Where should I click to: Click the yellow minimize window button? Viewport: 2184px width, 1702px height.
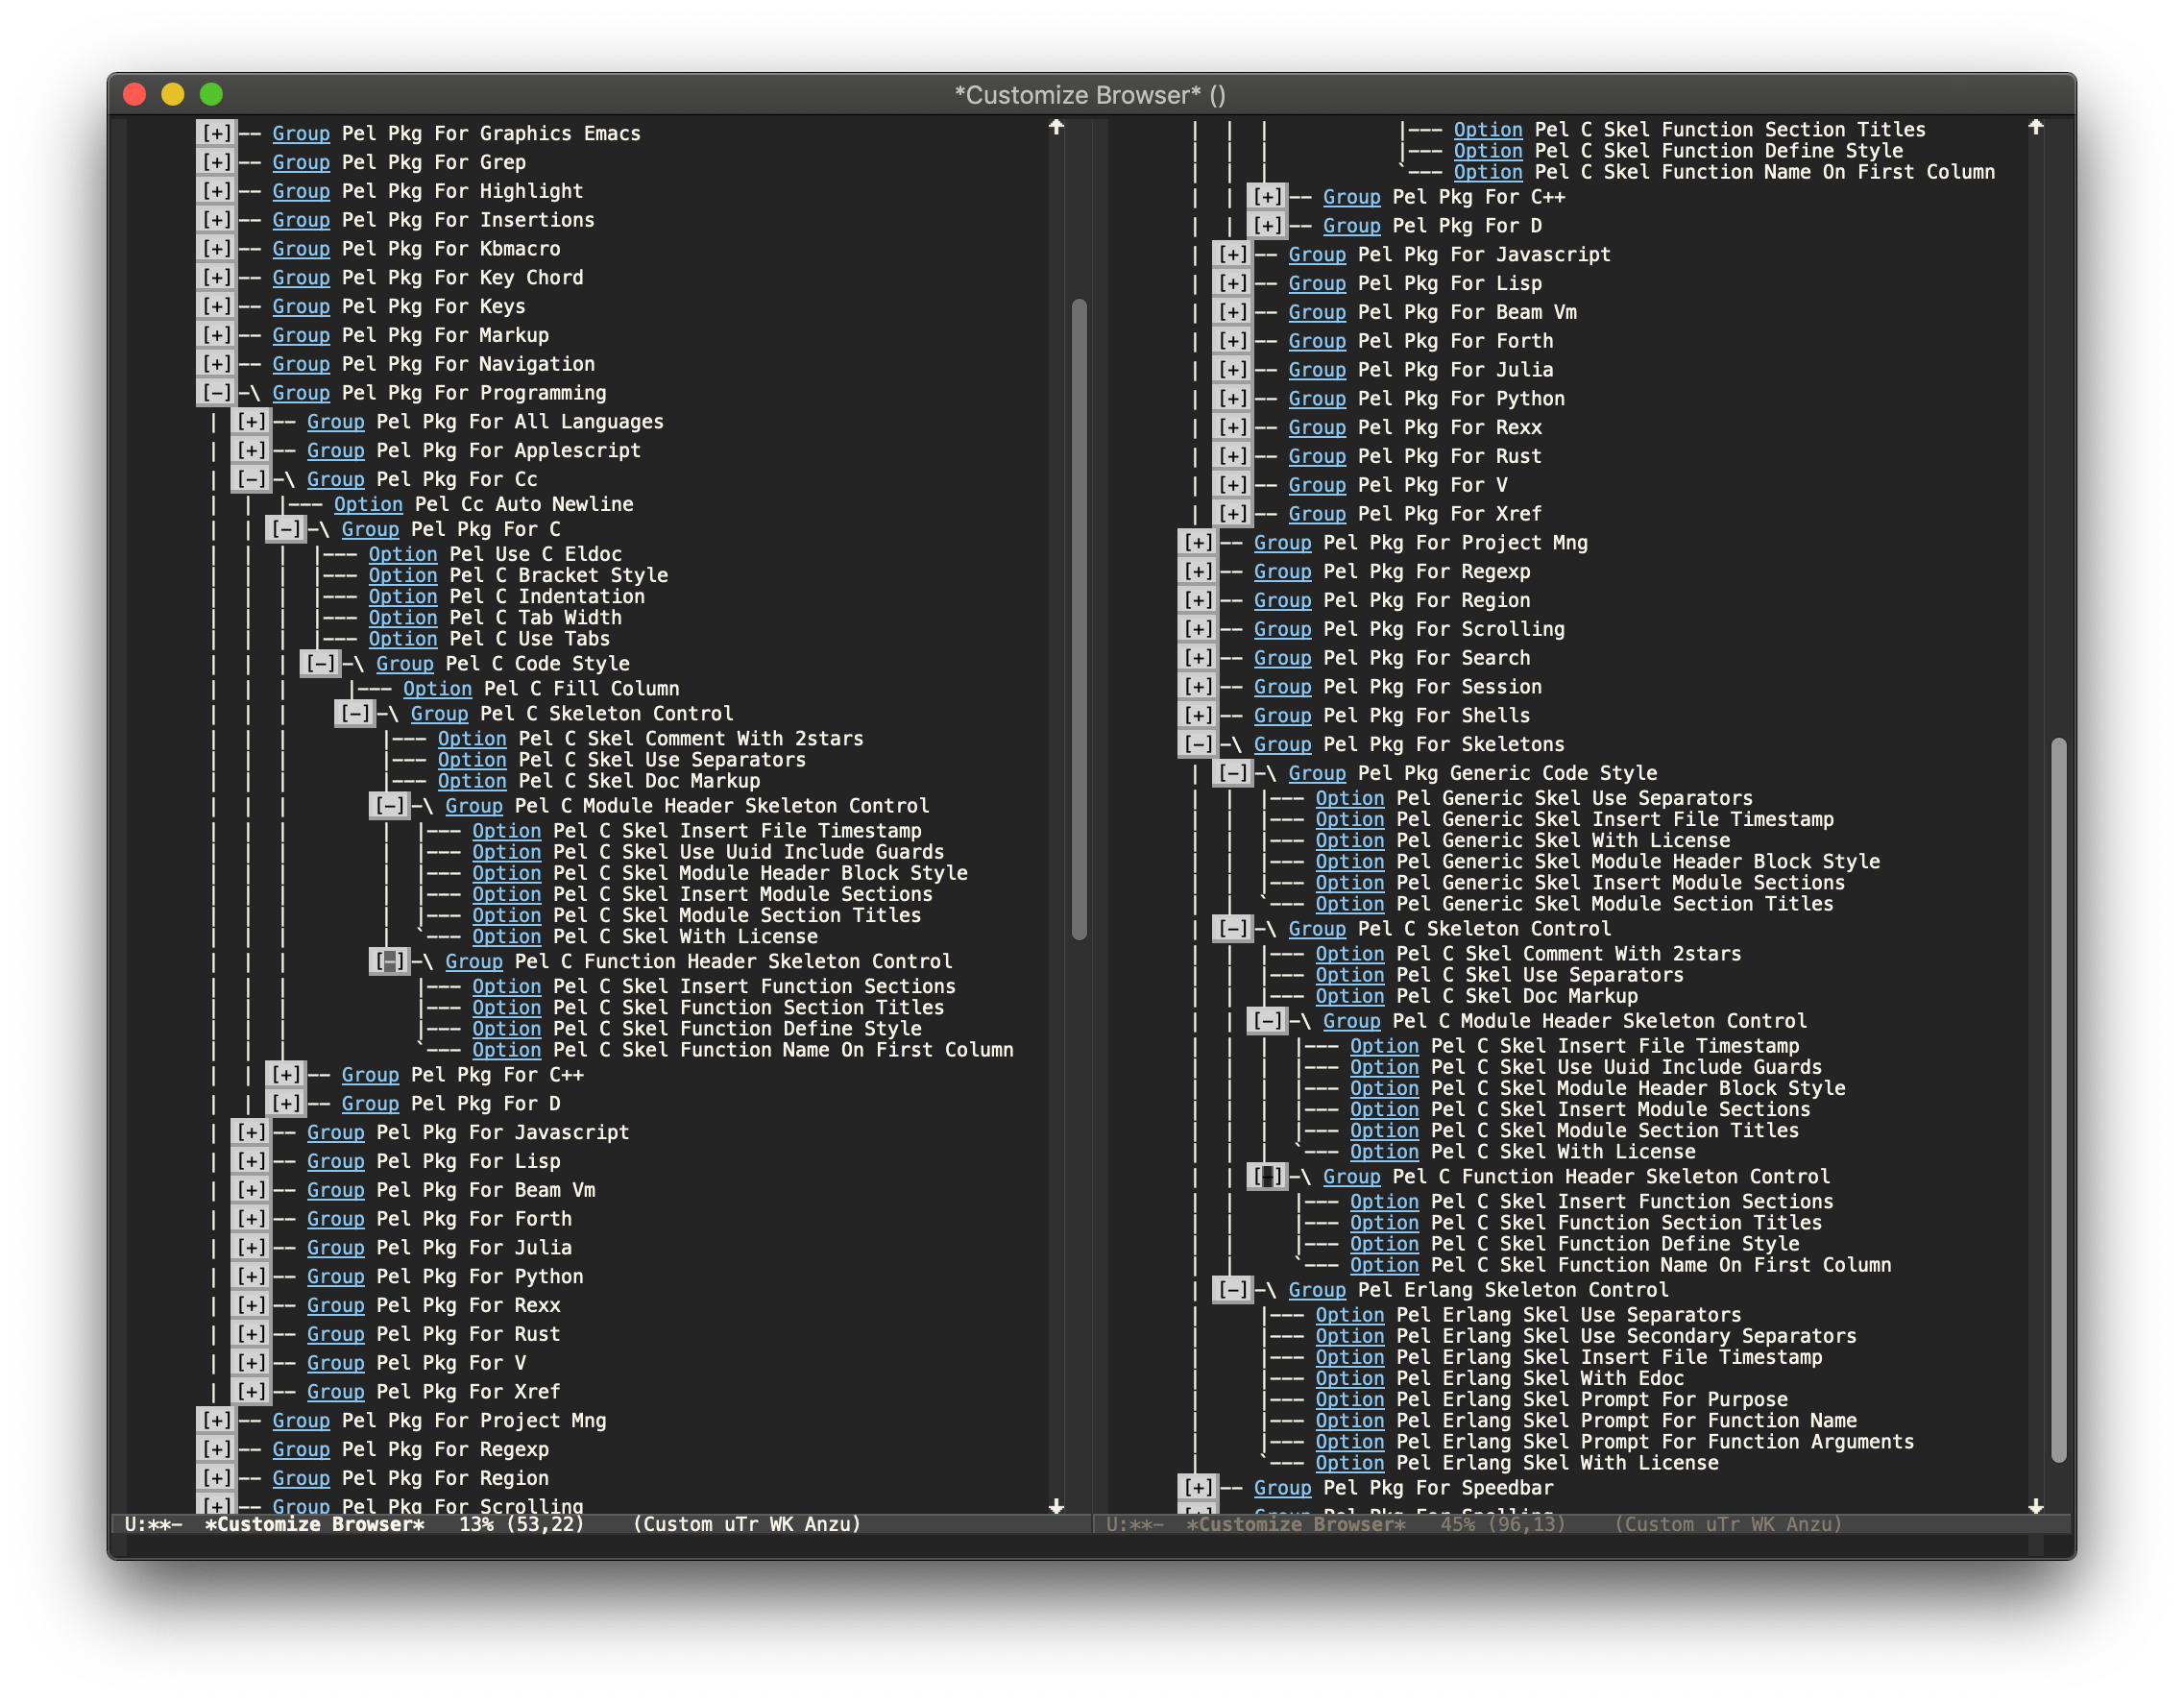pyautogui.click(x=173, y=94)
